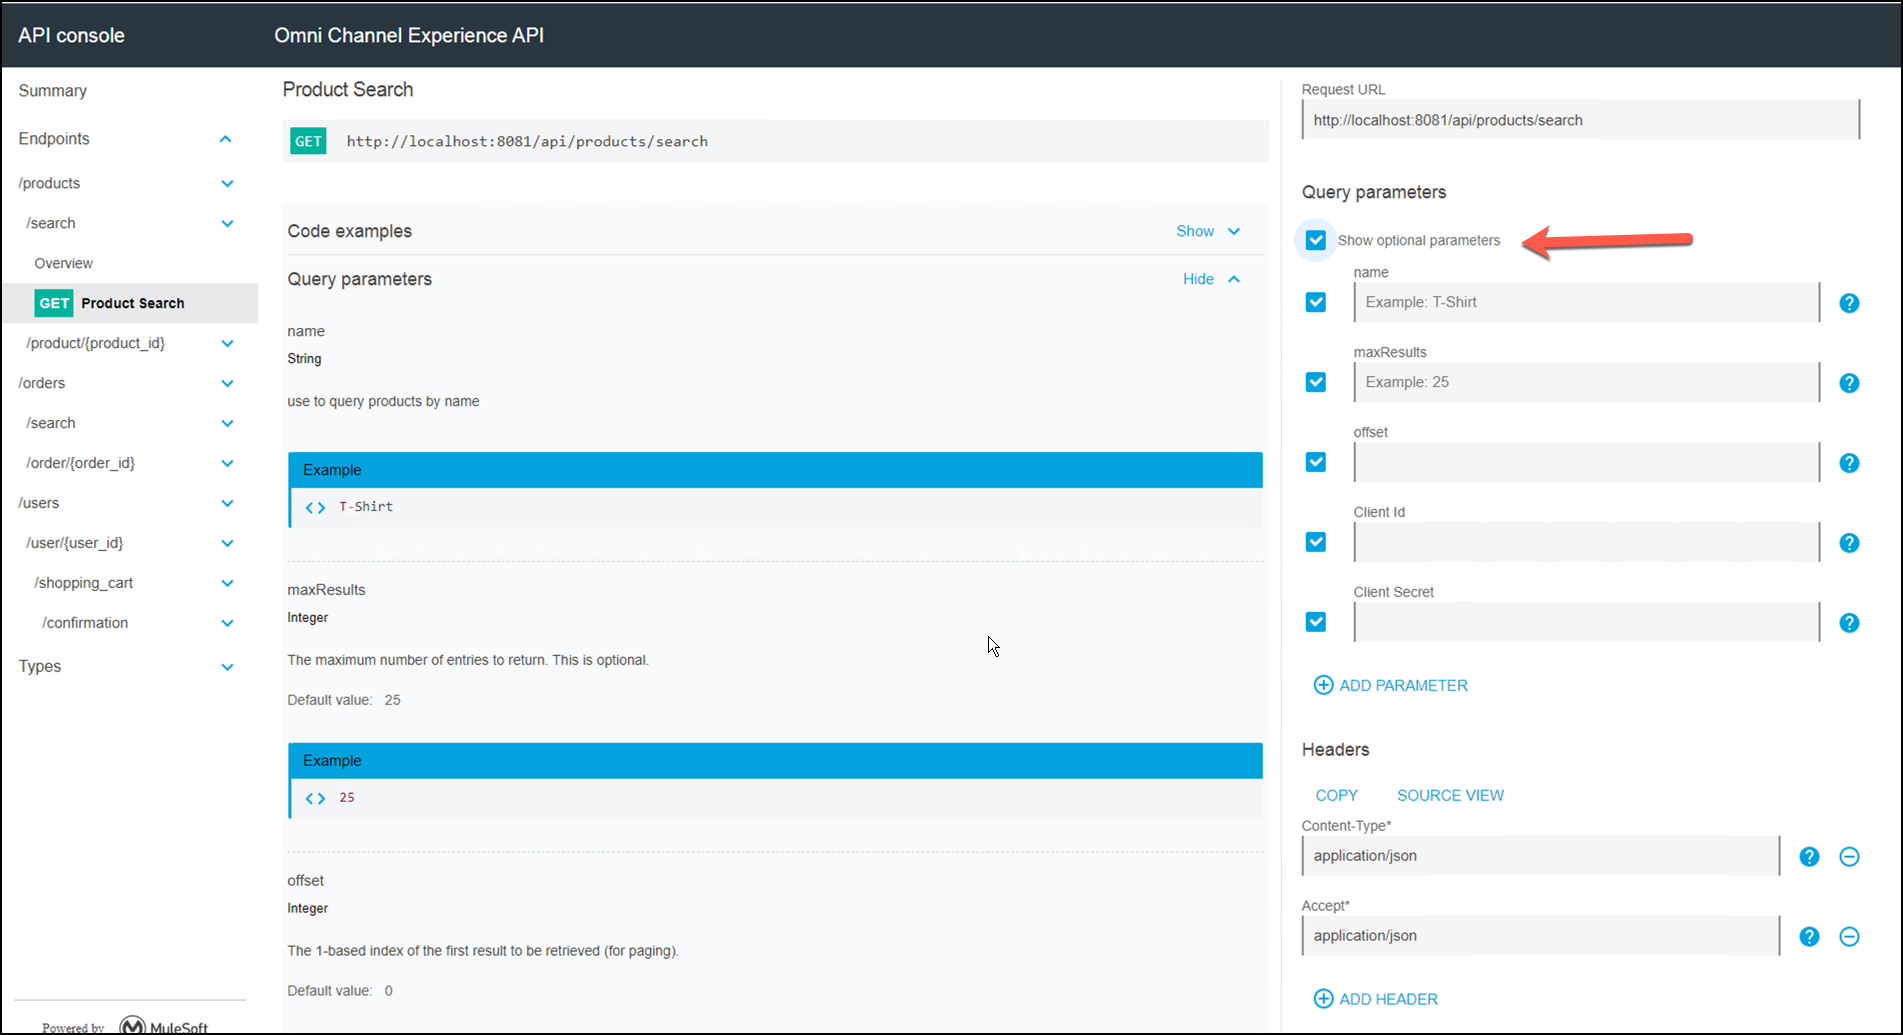Screen dimensions: 1903x1035
Task: Click ADD HEADER button
Action: (x=1376, y=999)
